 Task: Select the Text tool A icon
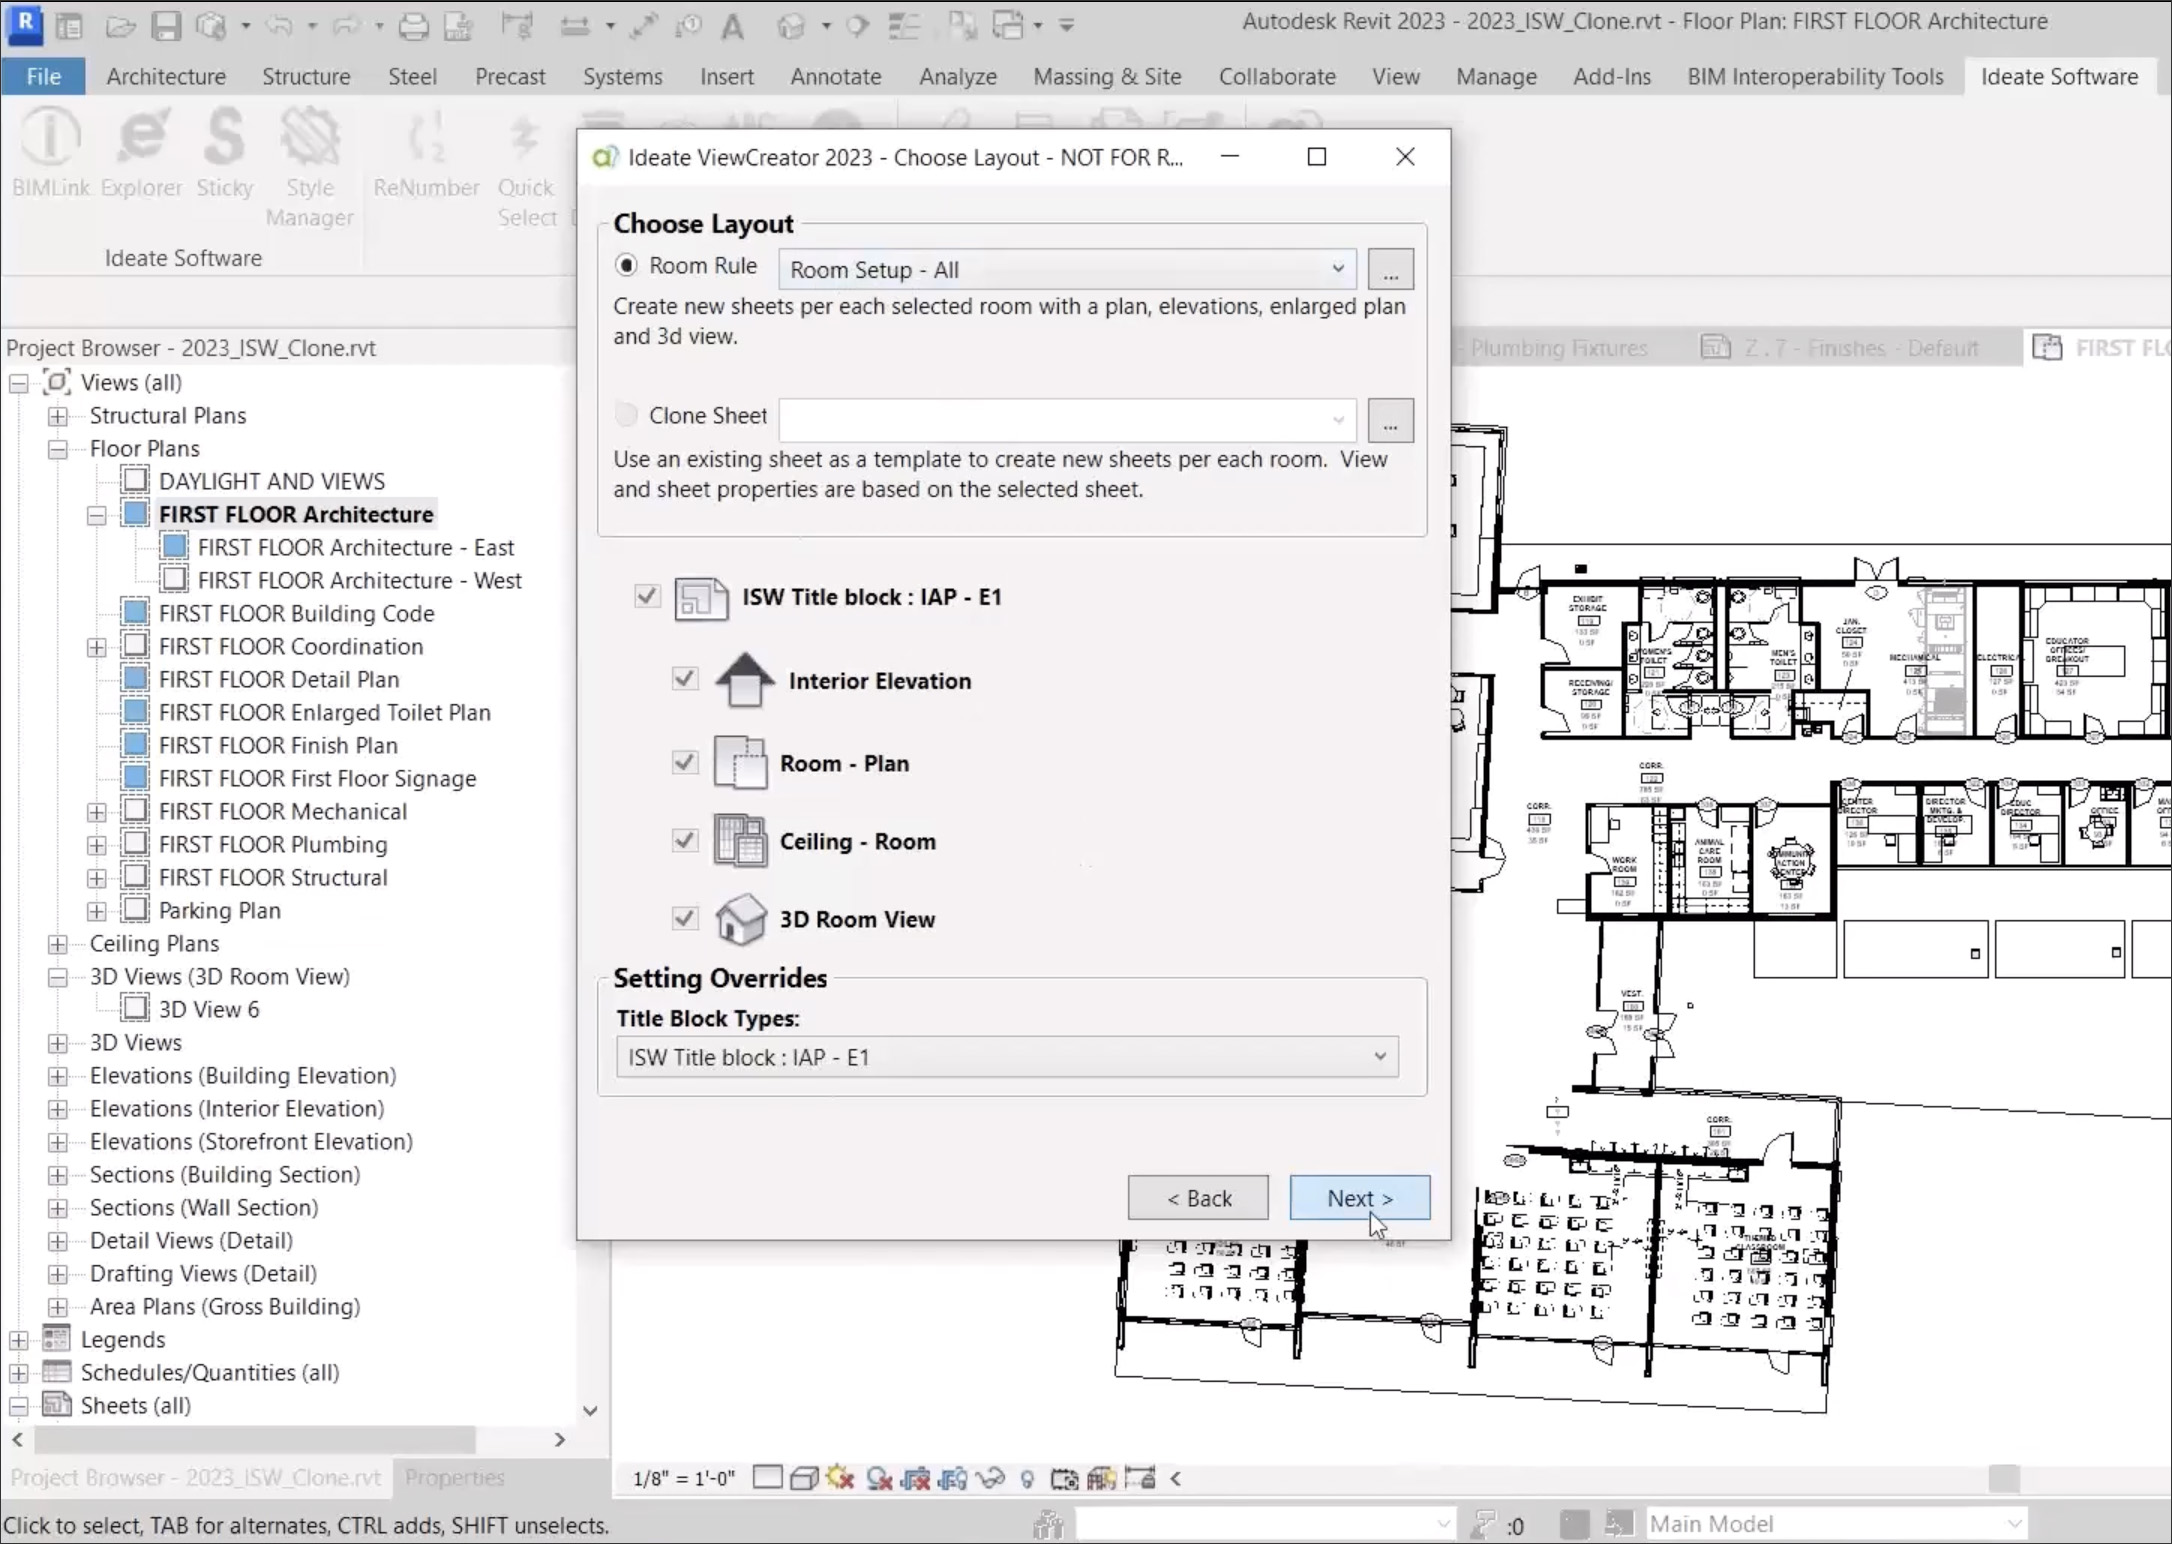(x=733, y=26)
